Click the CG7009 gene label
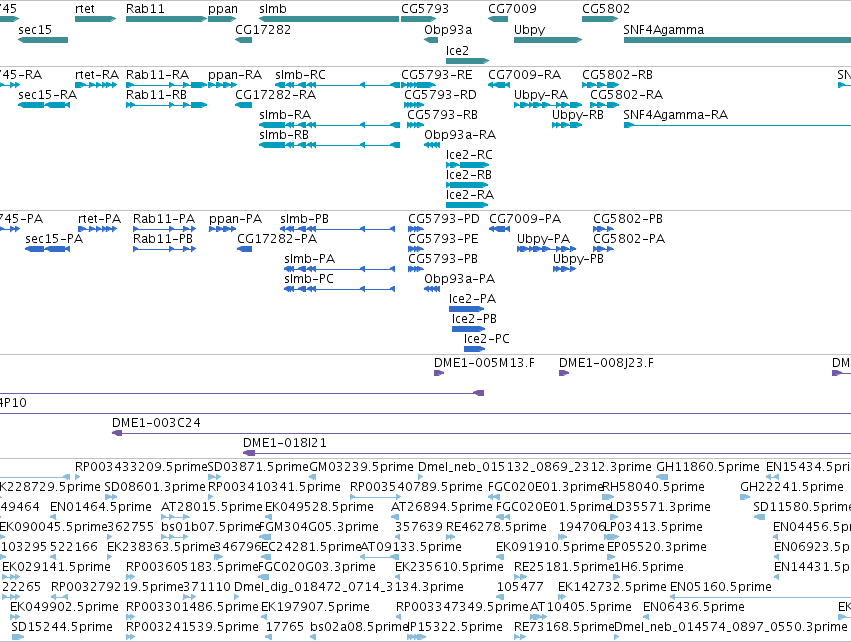 tap(512, 9)
